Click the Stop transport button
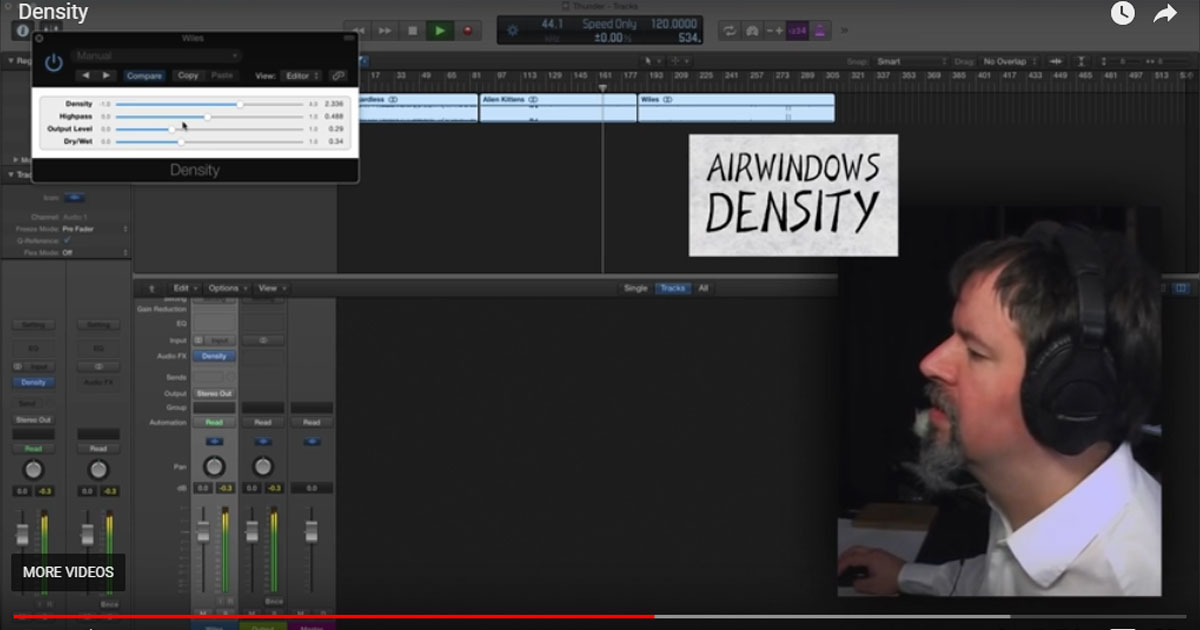Screen dimensions: 1200x630 pos(412,30)
